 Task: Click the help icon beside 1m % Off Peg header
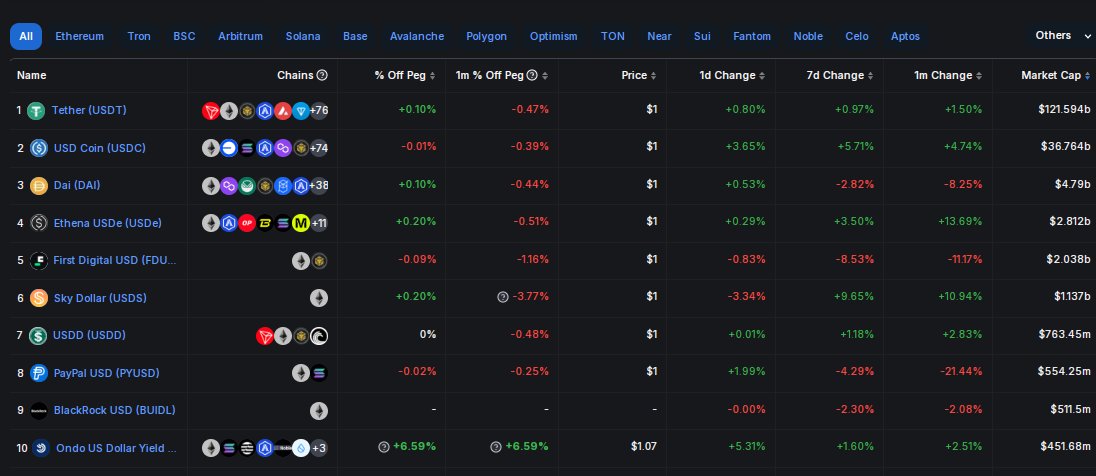coord(532,75)
